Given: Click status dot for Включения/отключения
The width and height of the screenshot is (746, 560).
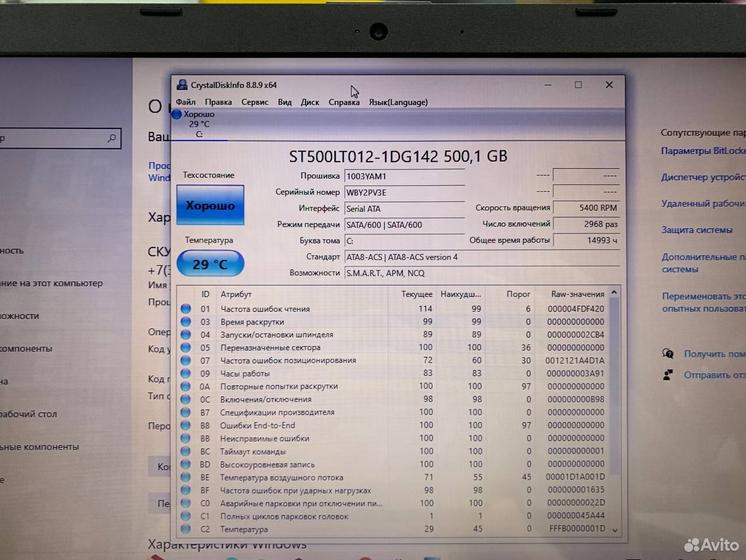Looking at the screenshot, I should pos(186,399).
